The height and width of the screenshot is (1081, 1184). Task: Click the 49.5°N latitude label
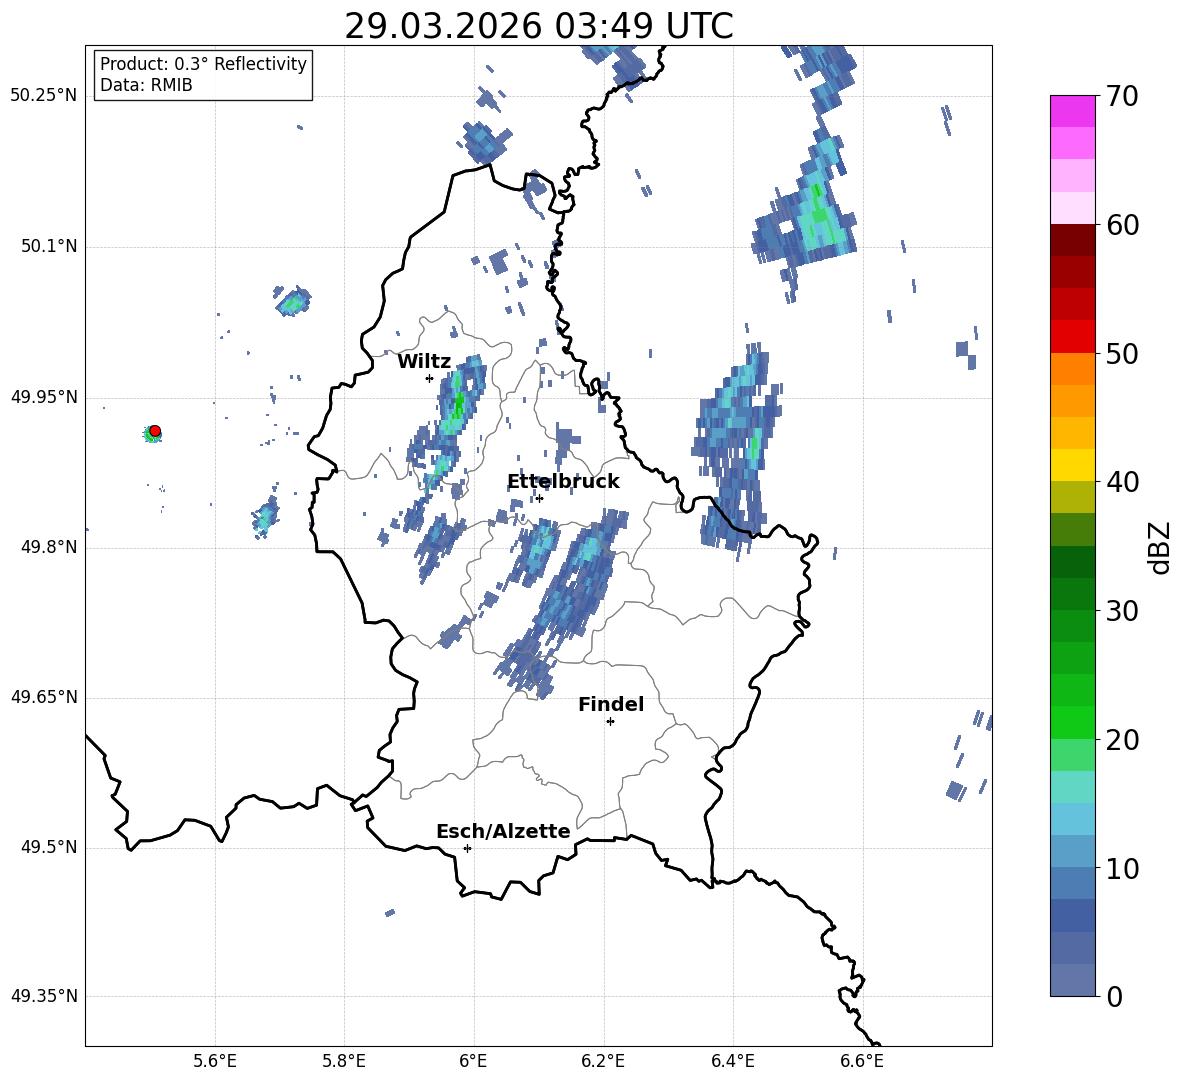coord(48,847)
